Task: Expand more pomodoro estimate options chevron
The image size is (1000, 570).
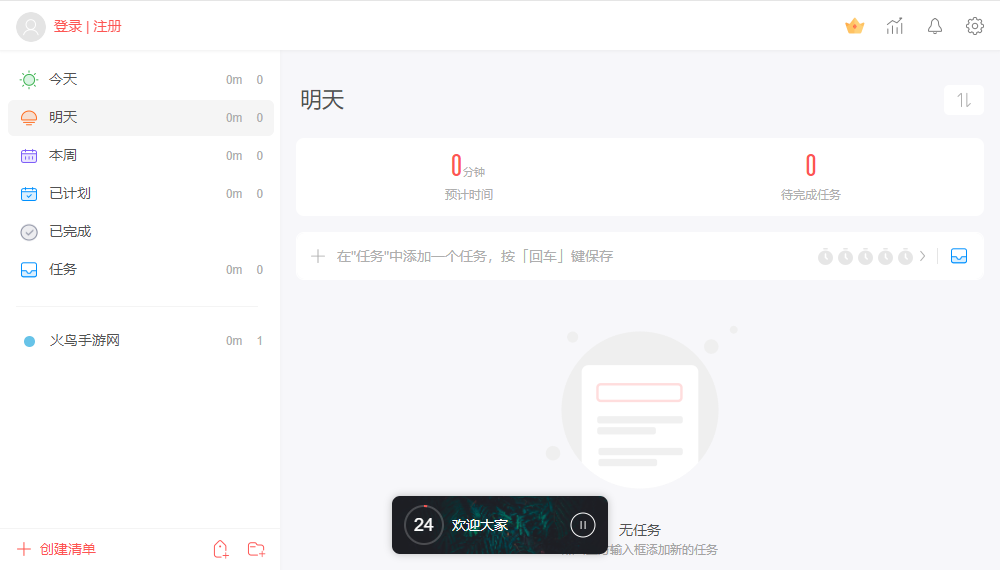Action: tap(922, 256)
